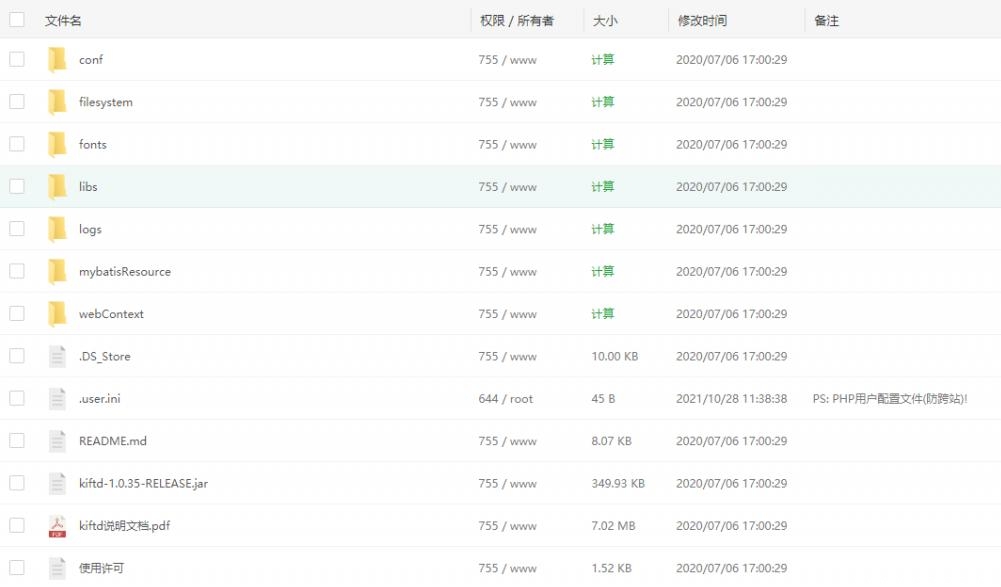
Task: Check the .DS_Store row checkbox
Action: click(17, 356)
